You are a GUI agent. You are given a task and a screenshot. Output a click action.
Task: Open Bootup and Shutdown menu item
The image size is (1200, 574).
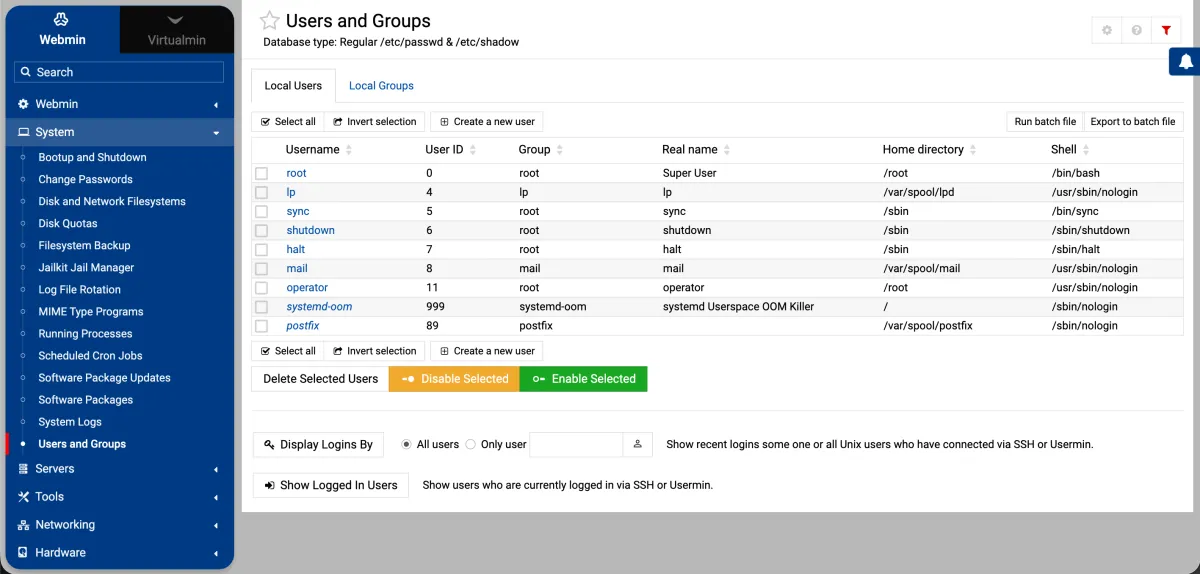tap(92, 157)
